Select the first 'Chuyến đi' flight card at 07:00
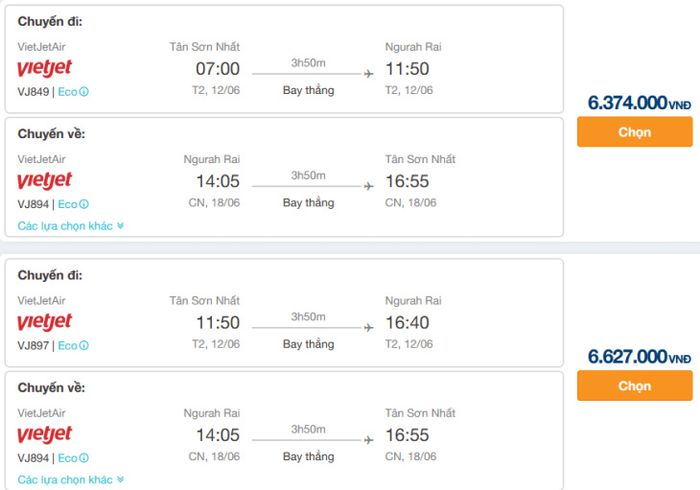 [x=284, y=59]
